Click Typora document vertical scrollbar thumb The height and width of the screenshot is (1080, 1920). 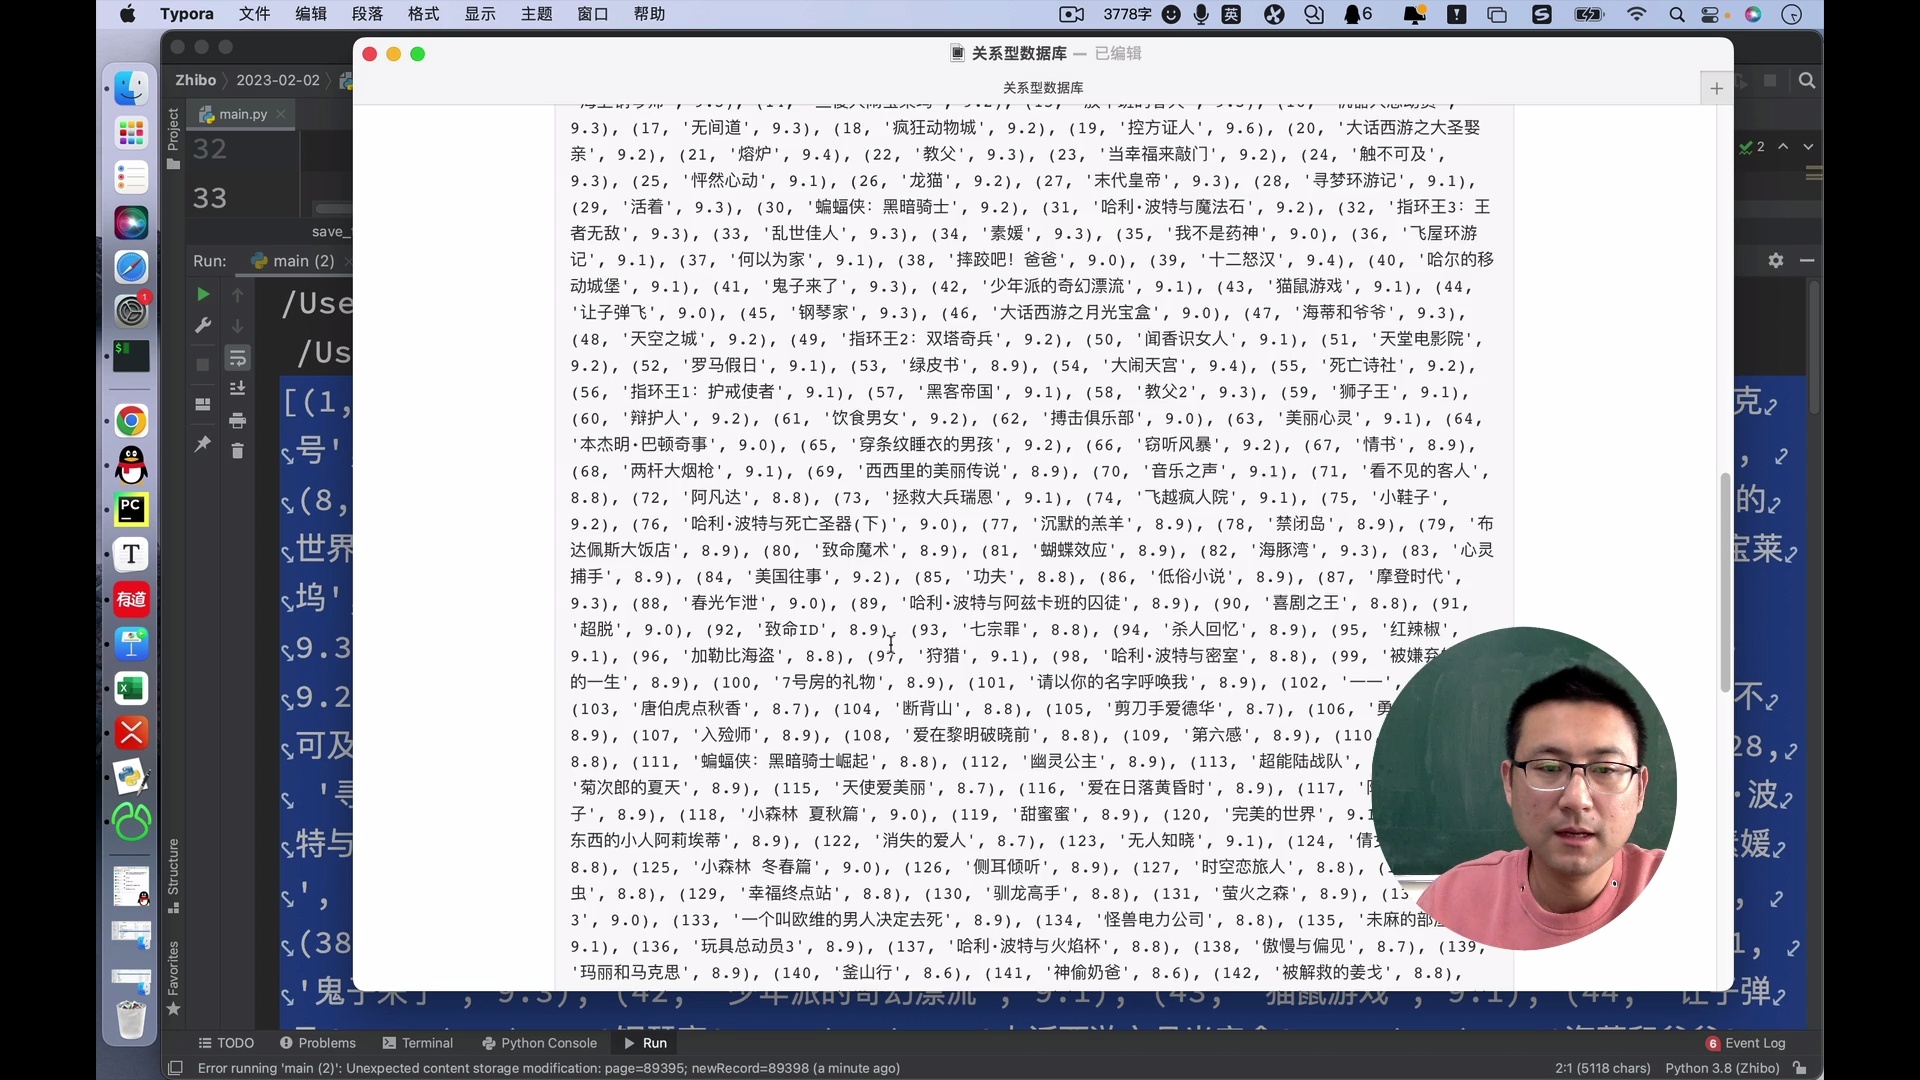tap(1725, 582)
